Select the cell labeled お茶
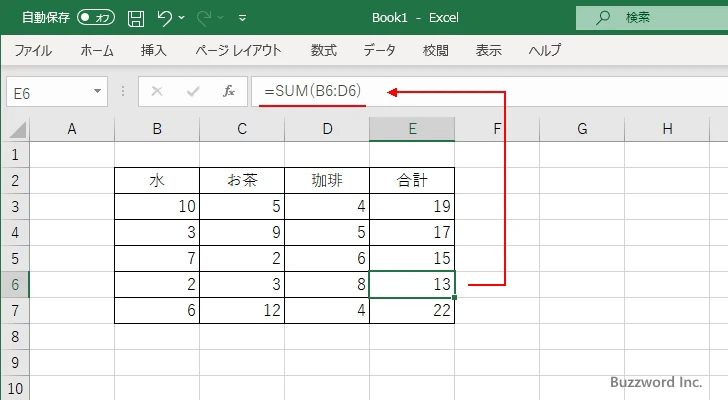Screen dimensions: 728x400 [242, 181]
